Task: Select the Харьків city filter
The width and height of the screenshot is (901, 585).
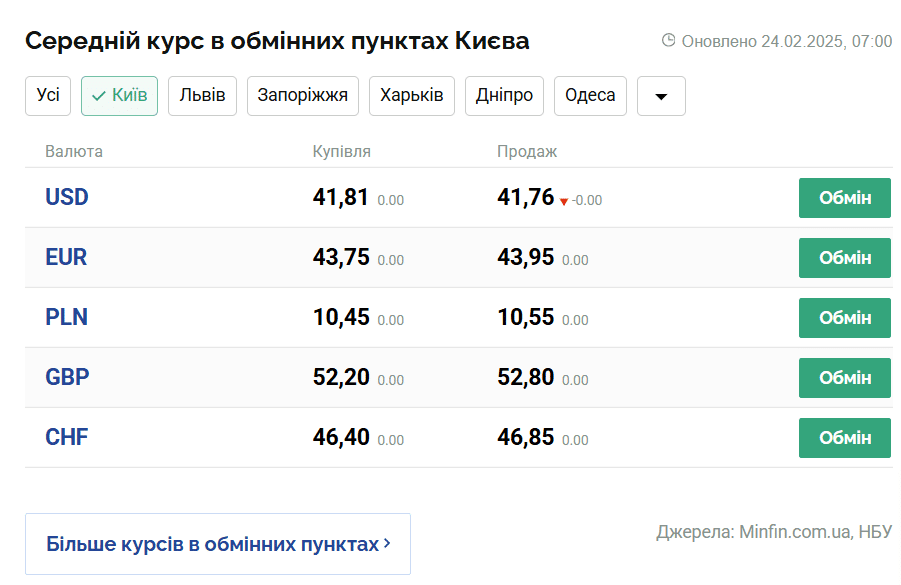Action: [411, 96]
